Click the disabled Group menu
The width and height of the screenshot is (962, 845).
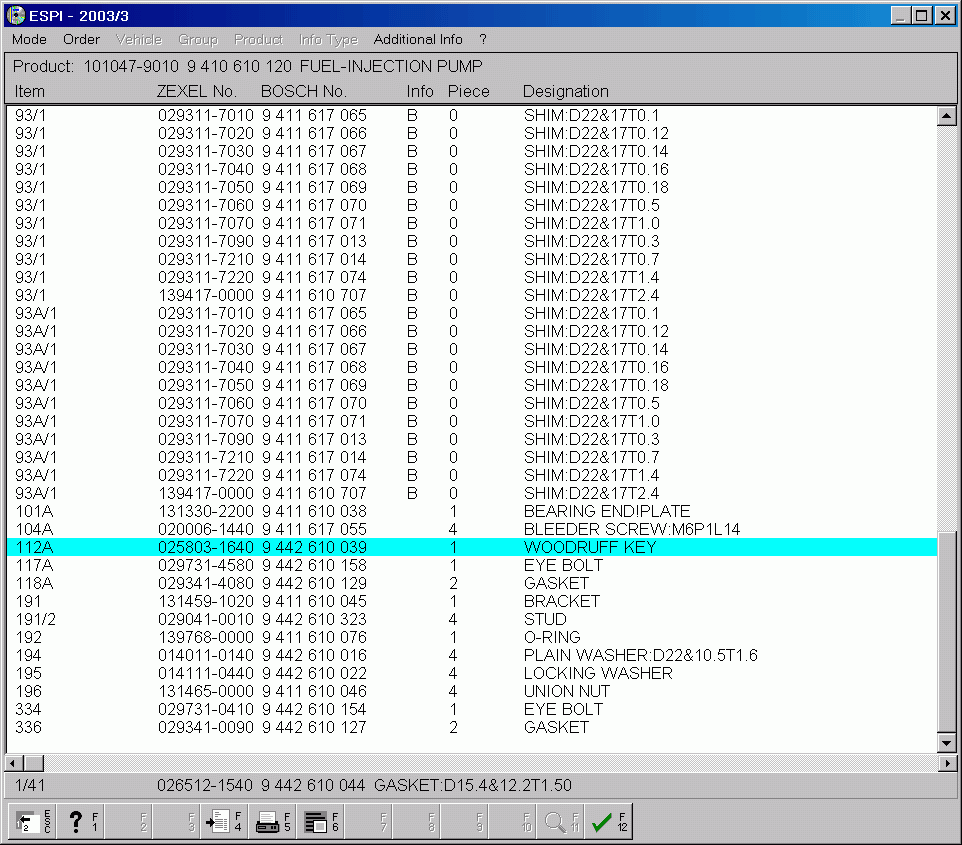pyautogui.click(x=198, y=39)
